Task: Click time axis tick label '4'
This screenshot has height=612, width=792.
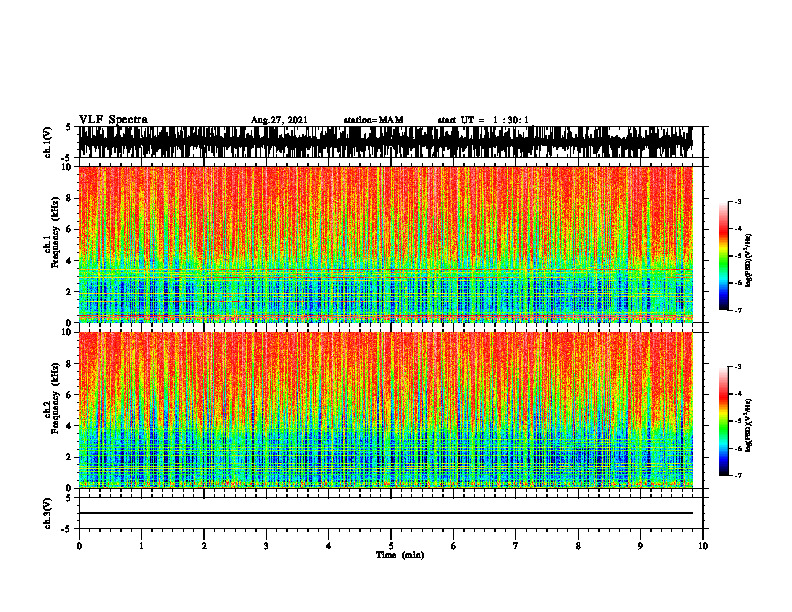Action: tap(329, 546)
